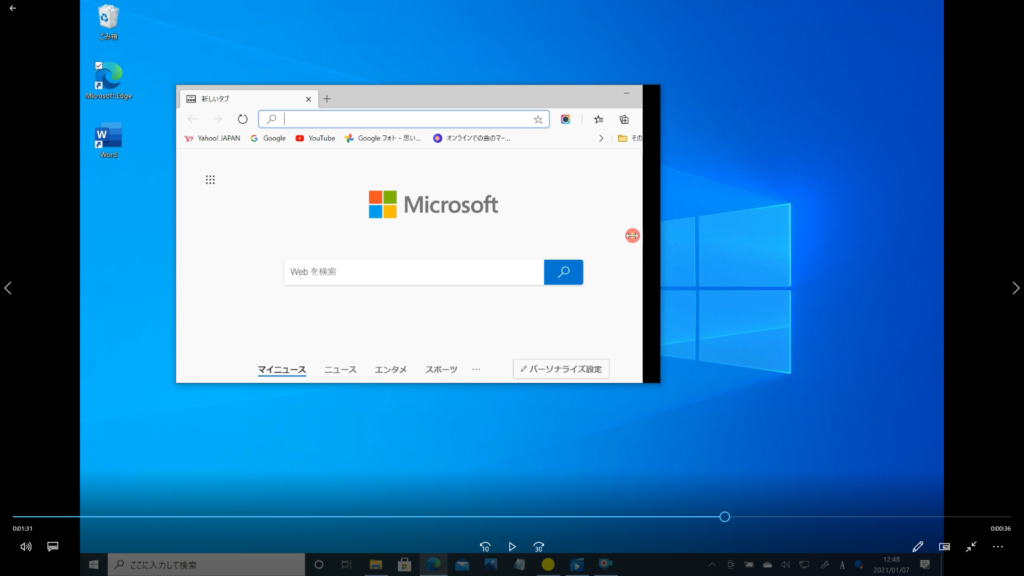Click the Edge refresh icon

[242, 119]
